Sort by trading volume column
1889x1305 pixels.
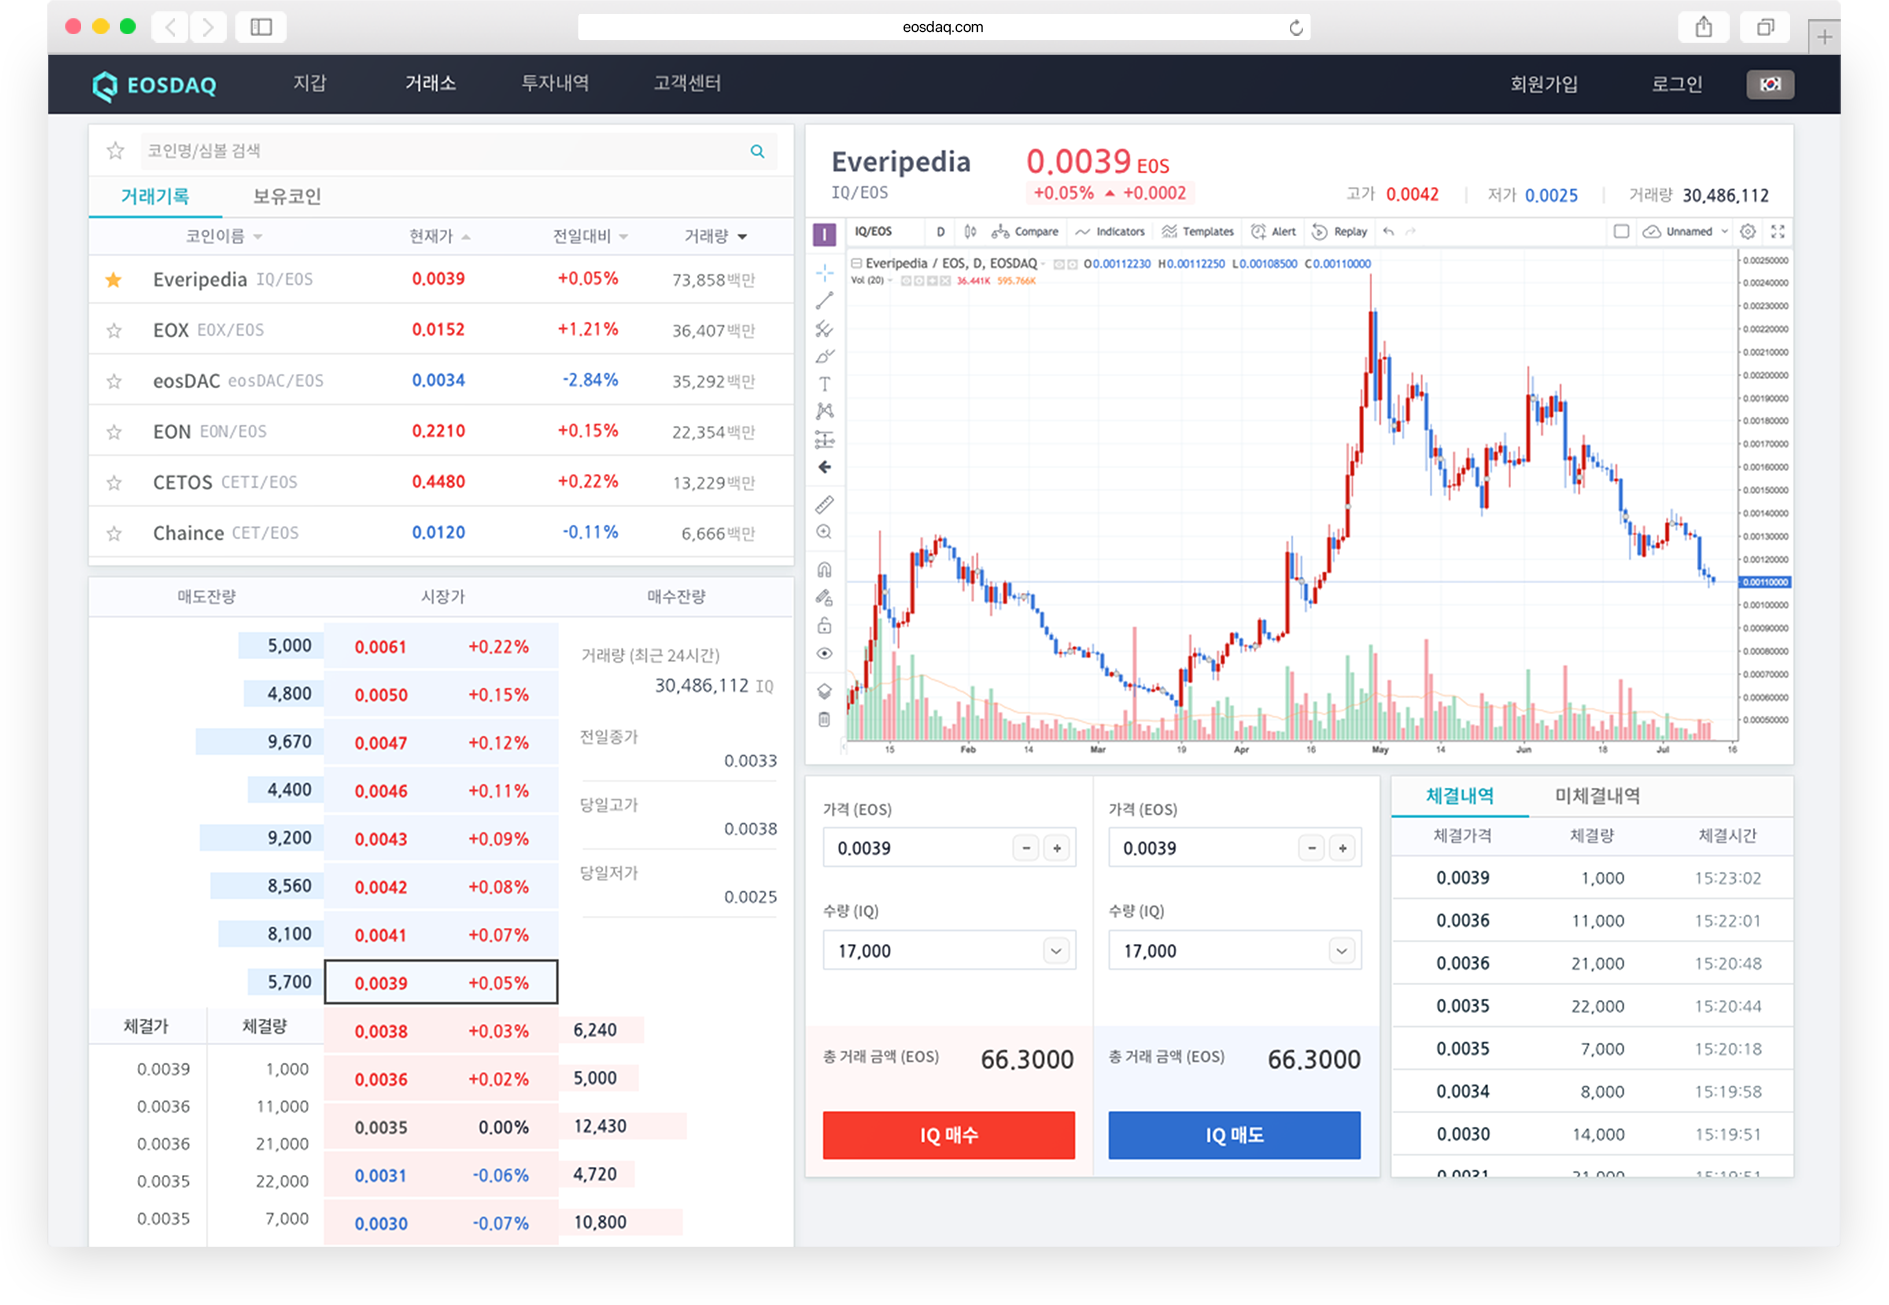tap(715, 237)
